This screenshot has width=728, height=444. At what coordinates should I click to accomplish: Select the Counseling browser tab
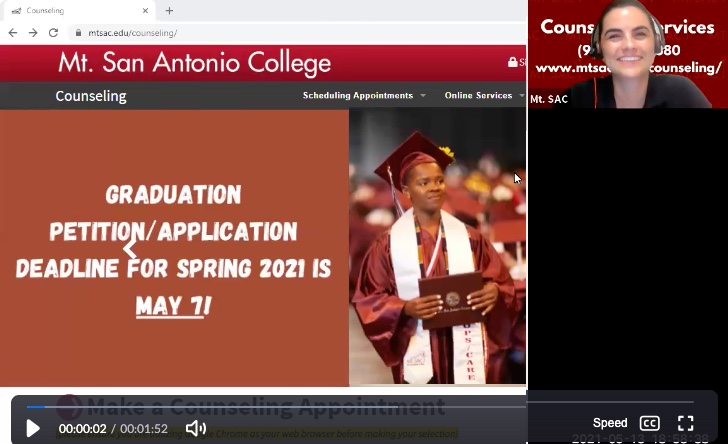pyautogui.click(x=79, y=11)
